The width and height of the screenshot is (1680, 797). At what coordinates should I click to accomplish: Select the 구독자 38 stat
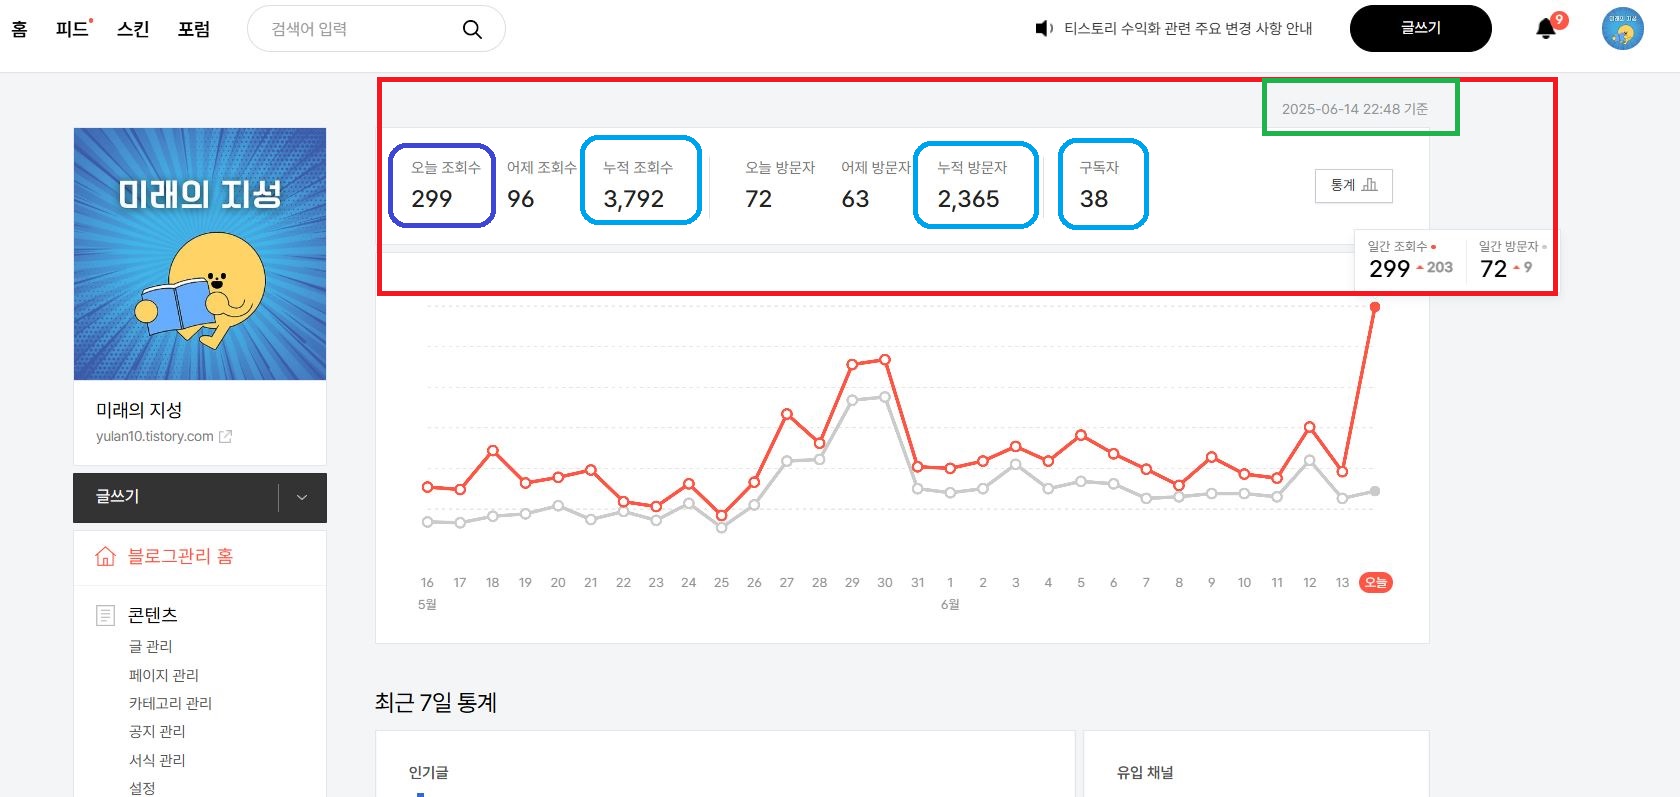tap(1100, 185)
